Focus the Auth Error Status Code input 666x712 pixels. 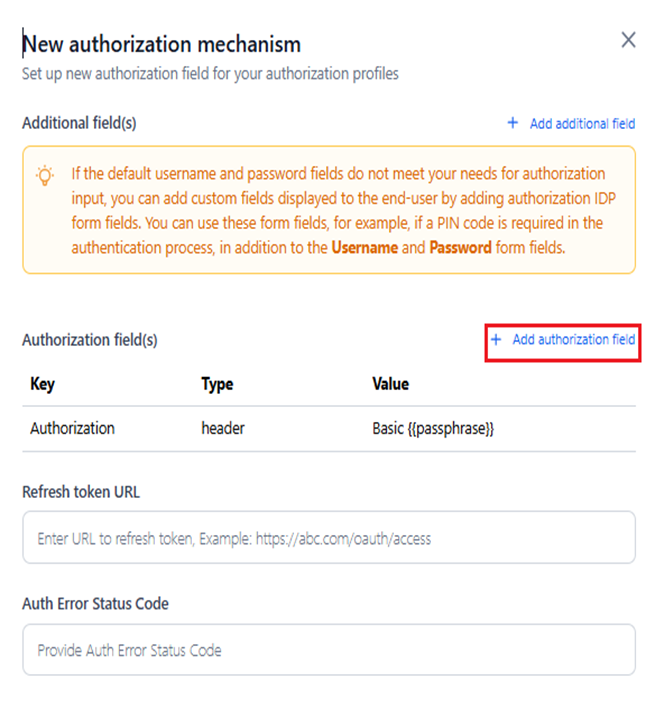click(328, 650)
